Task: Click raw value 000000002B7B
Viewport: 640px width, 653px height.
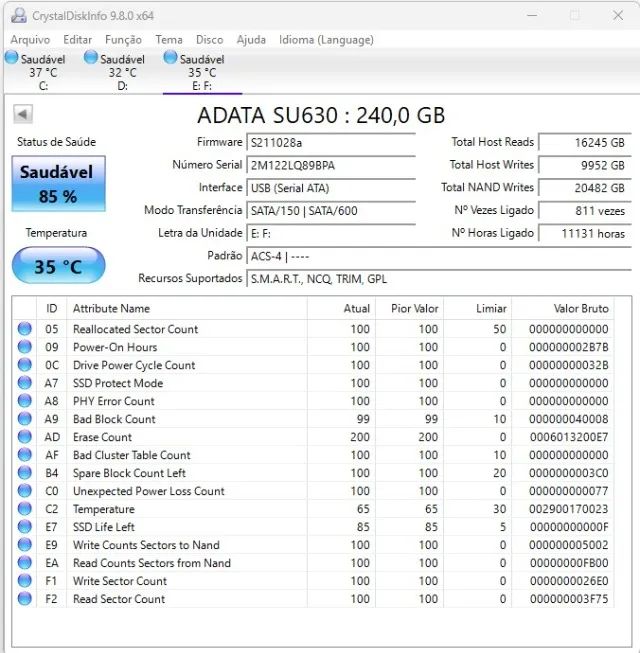Action: 568,347
